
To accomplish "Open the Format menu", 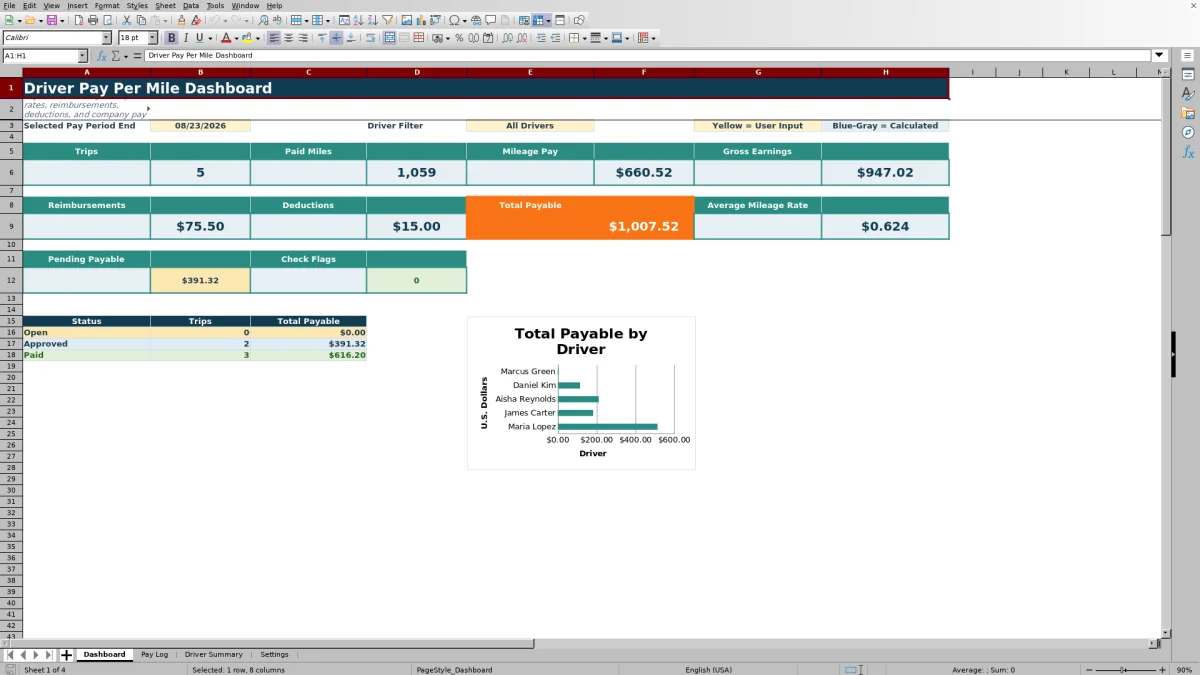I will point(107,5).
